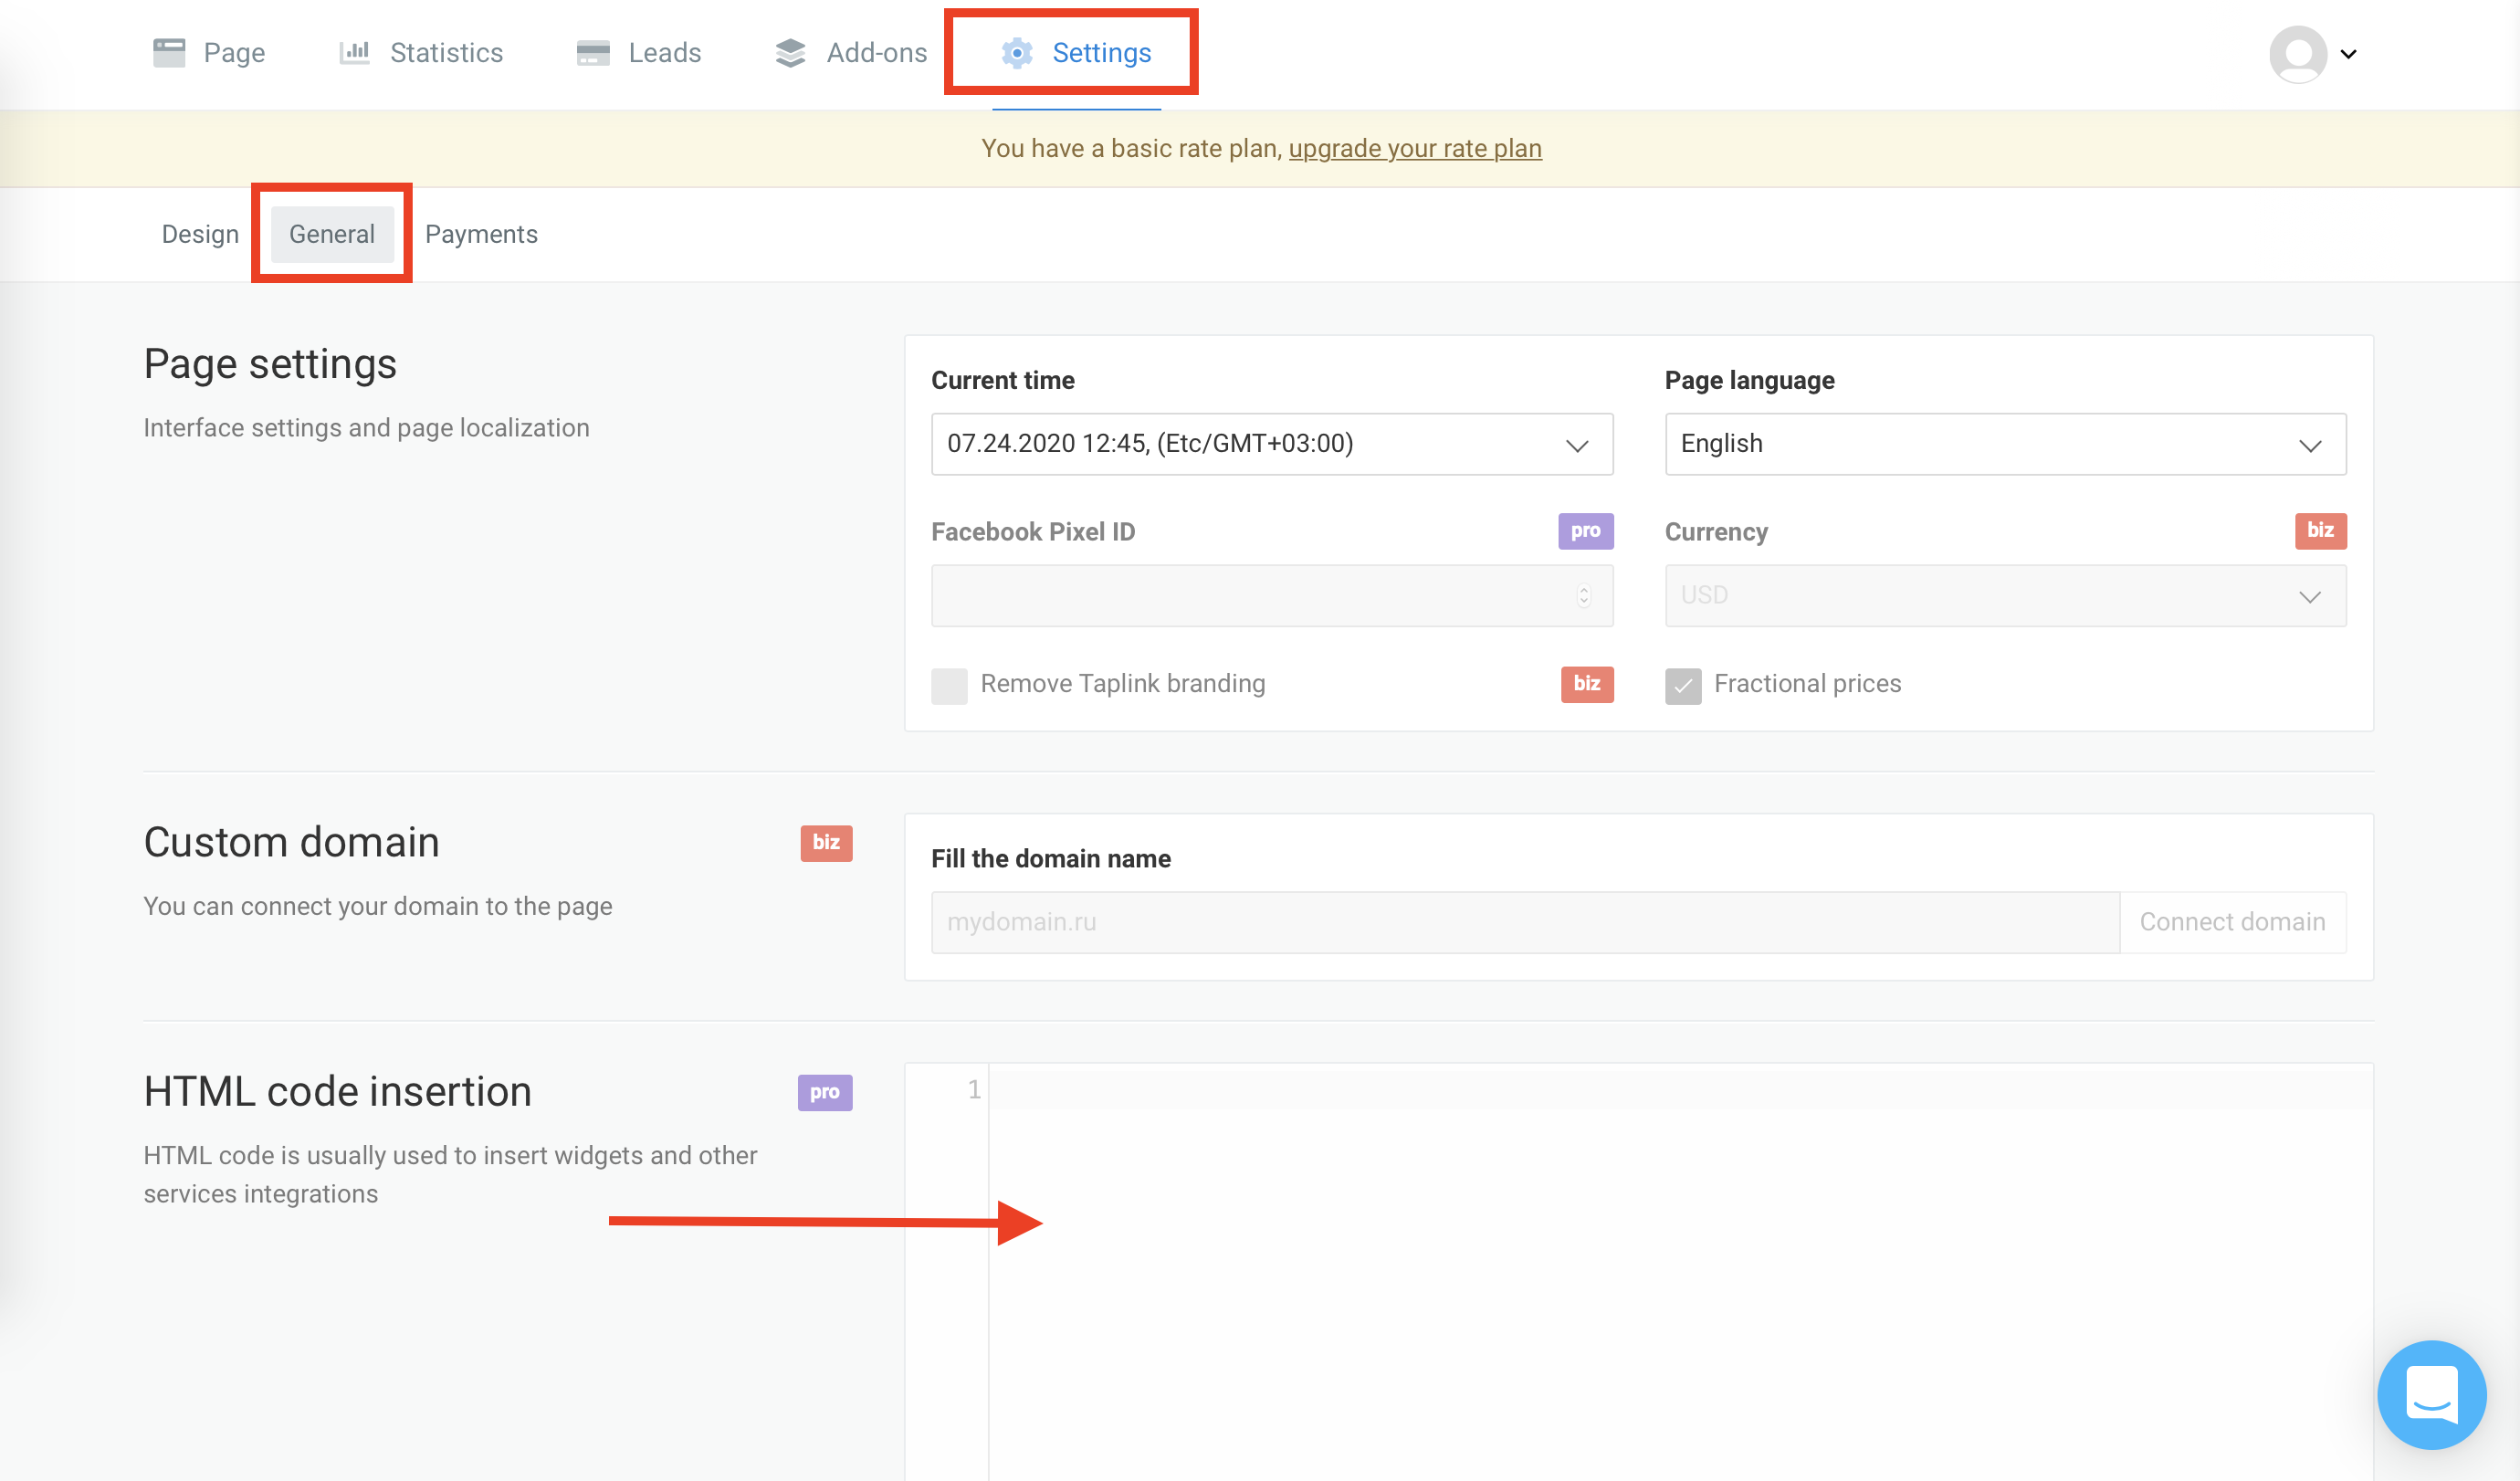This screenshot has height=1481, width=2520.
Task: Click the Page settings heading
Action: click(270, 364)
